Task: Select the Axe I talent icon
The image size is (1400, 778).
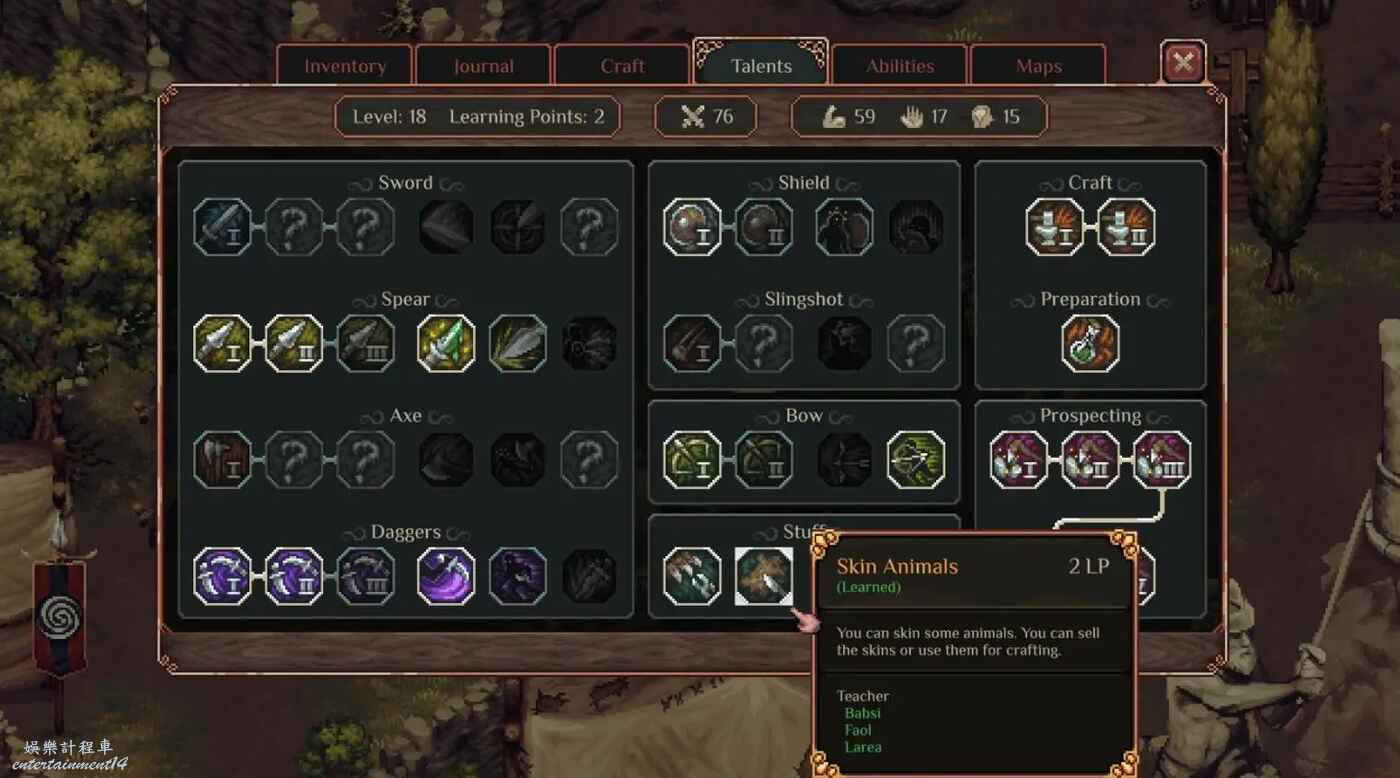Action: (222, 460)
